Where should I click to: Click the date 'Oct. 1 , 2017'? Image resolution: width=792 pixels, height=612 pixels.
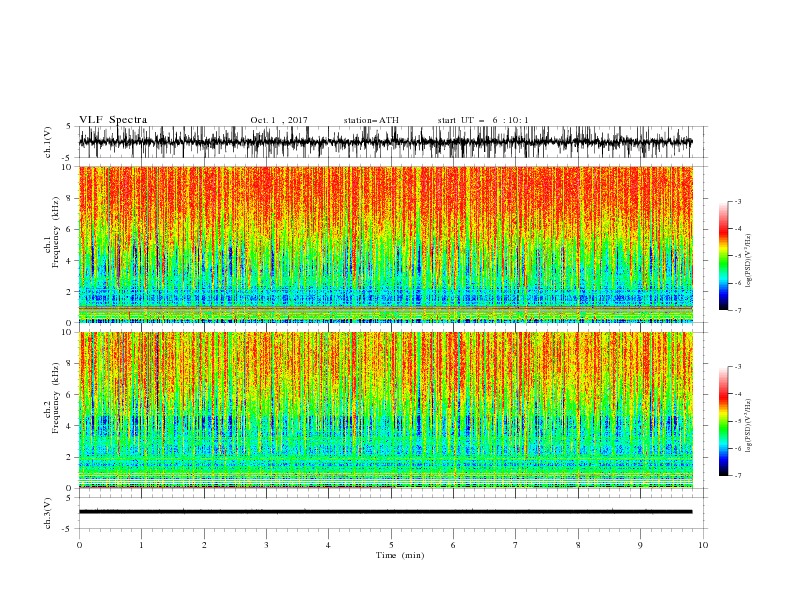click(x=279, y=120)
